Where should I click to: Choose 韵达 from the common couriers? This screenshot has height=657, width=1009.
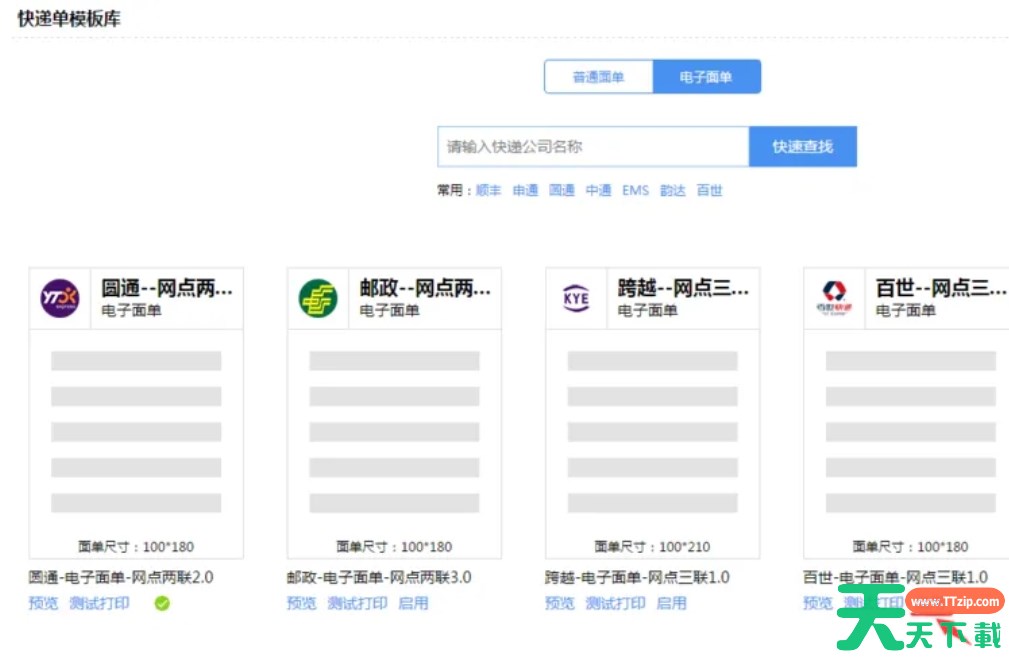[x=672, y=190]
